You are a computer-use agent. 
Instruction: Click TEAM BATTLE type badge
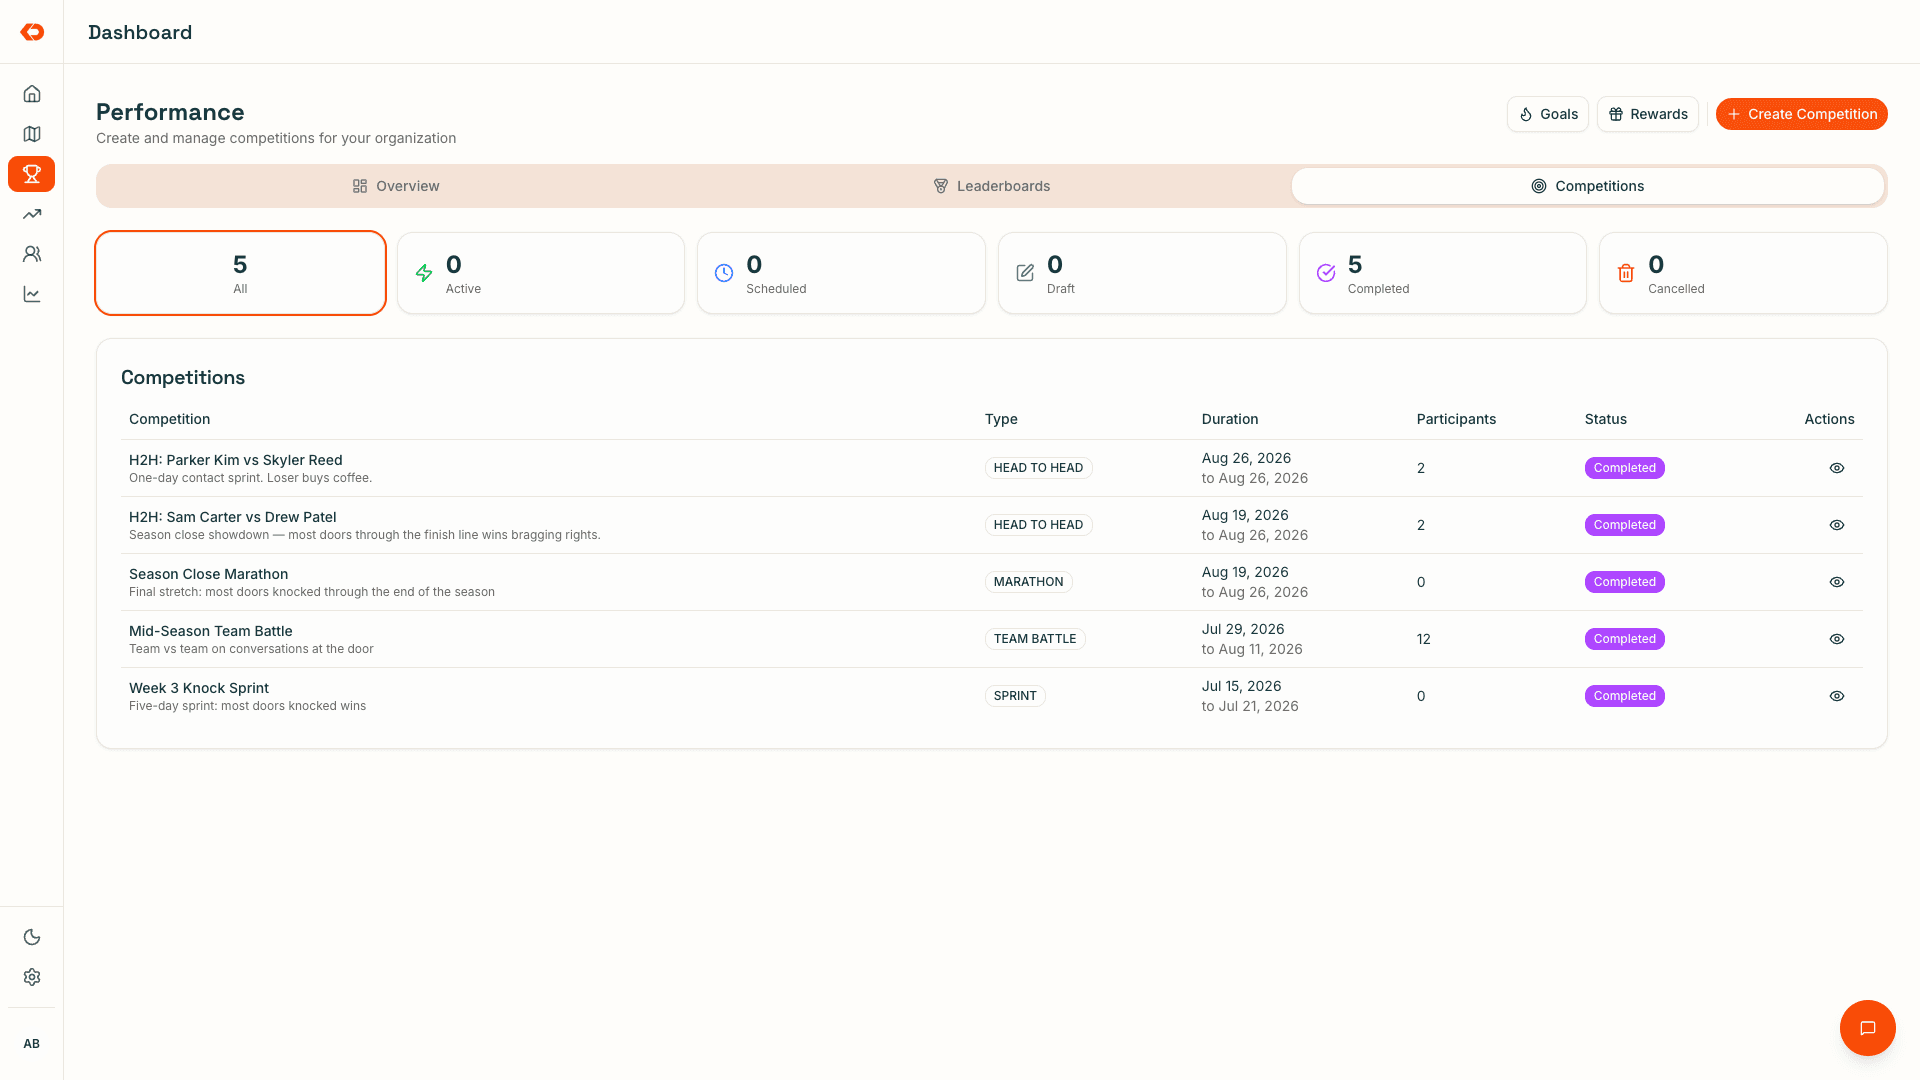[1035, 639]
